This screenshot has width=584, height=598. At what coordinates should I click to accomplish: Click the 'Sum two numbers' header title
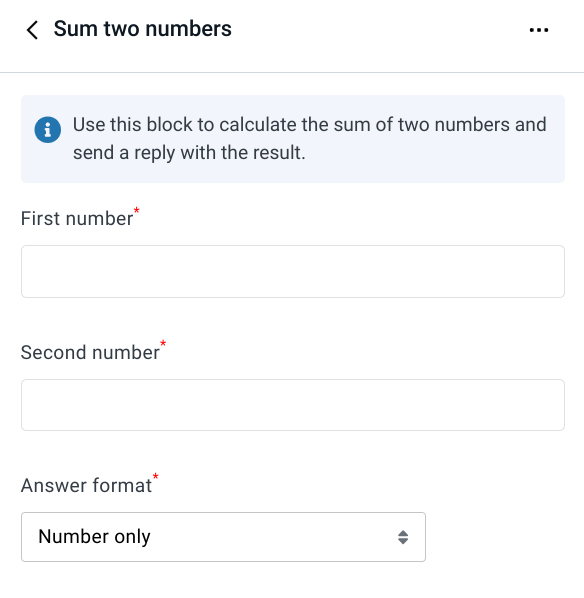142,29
